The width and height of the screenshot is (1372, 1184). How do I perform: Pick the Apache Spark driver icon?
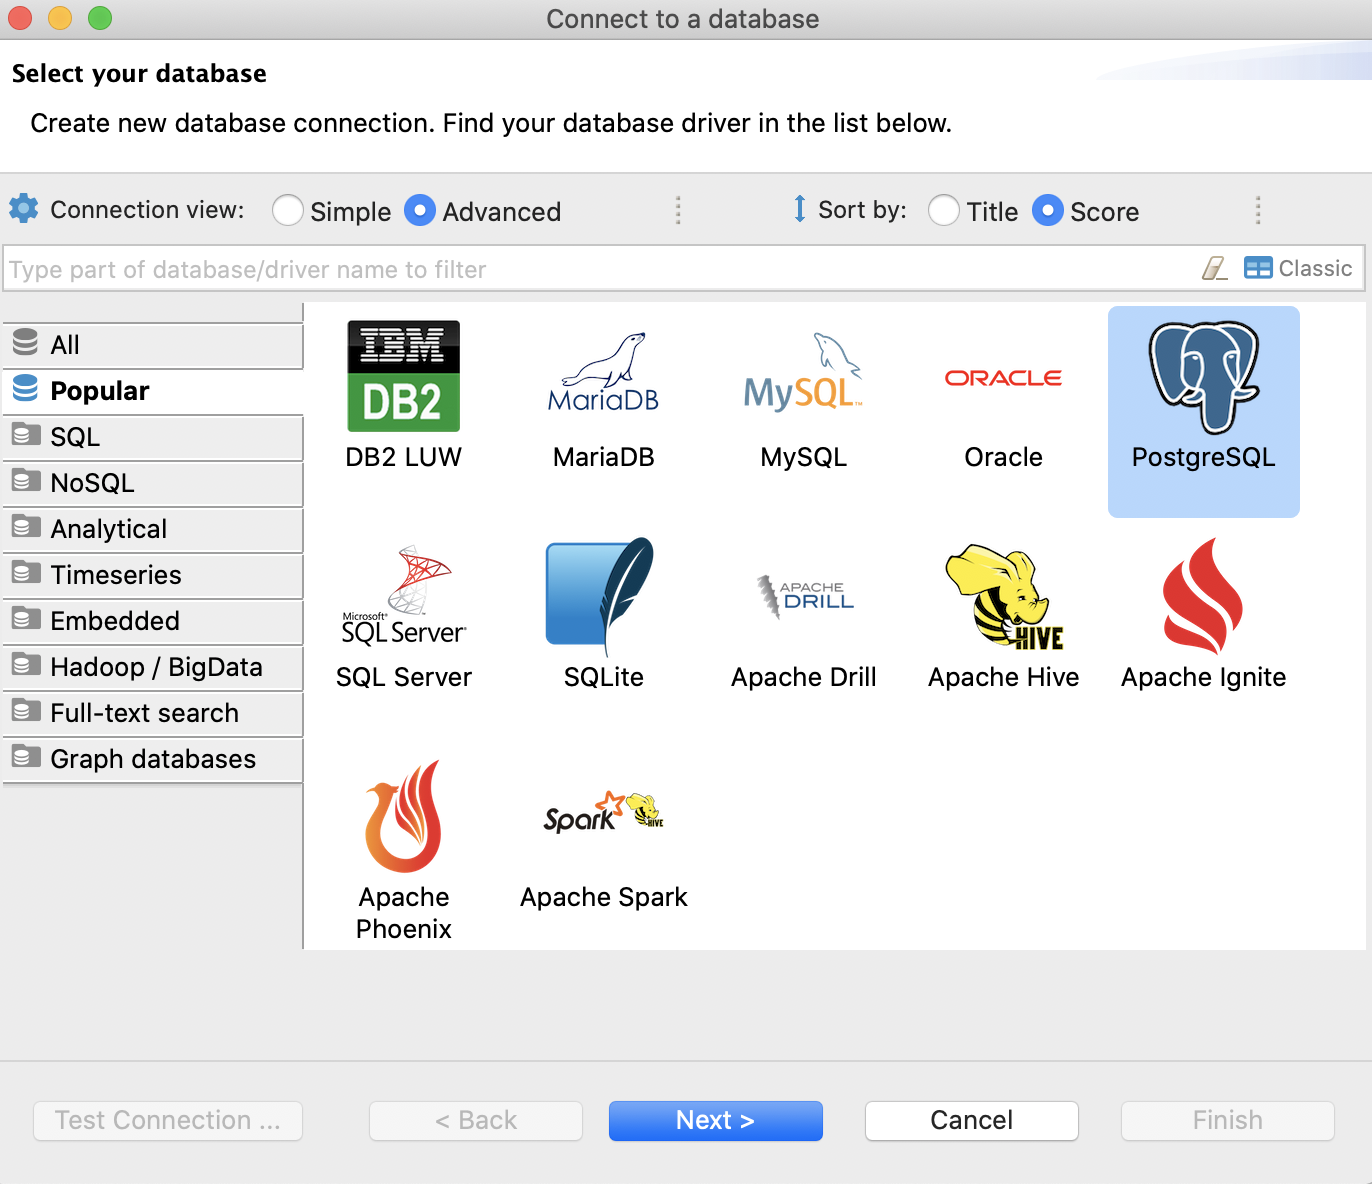pos(603,814)
